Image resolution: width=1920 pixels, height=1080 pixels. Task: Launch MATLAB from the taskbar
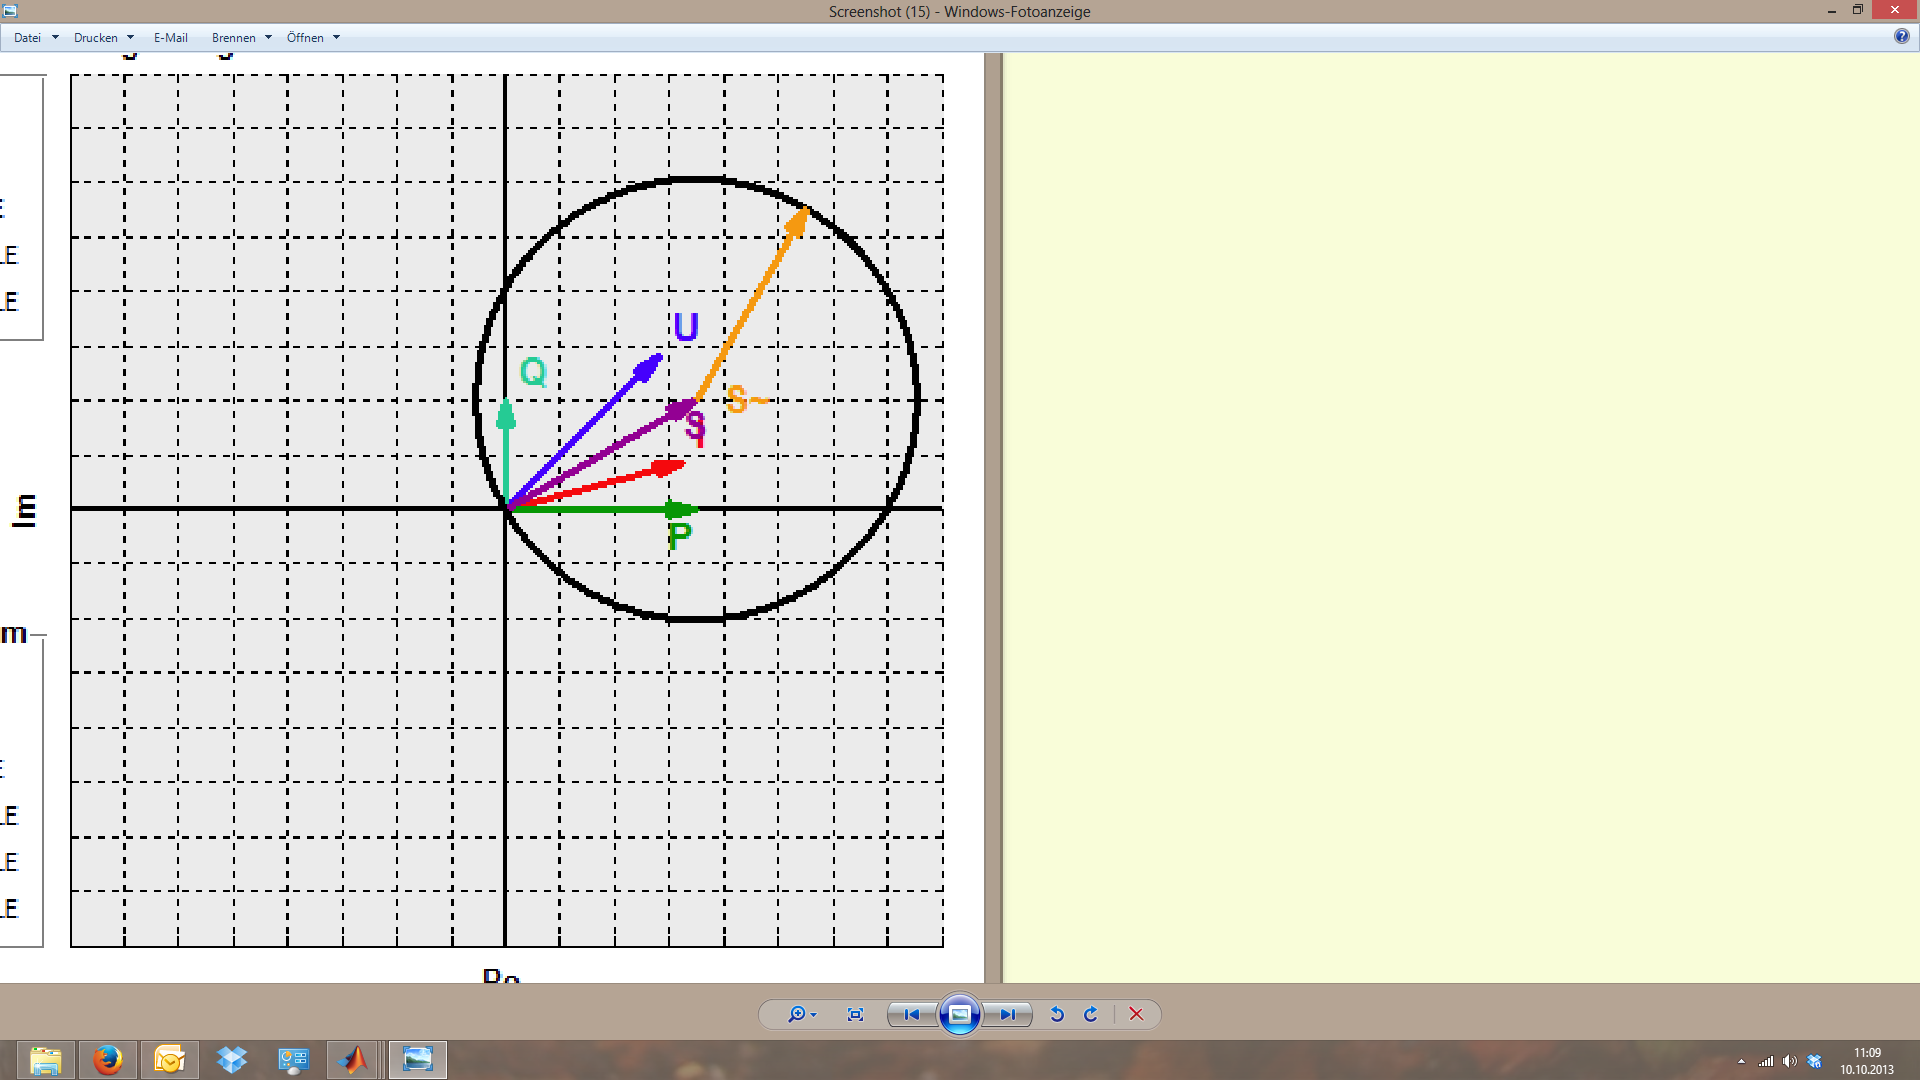[353, 1060]
